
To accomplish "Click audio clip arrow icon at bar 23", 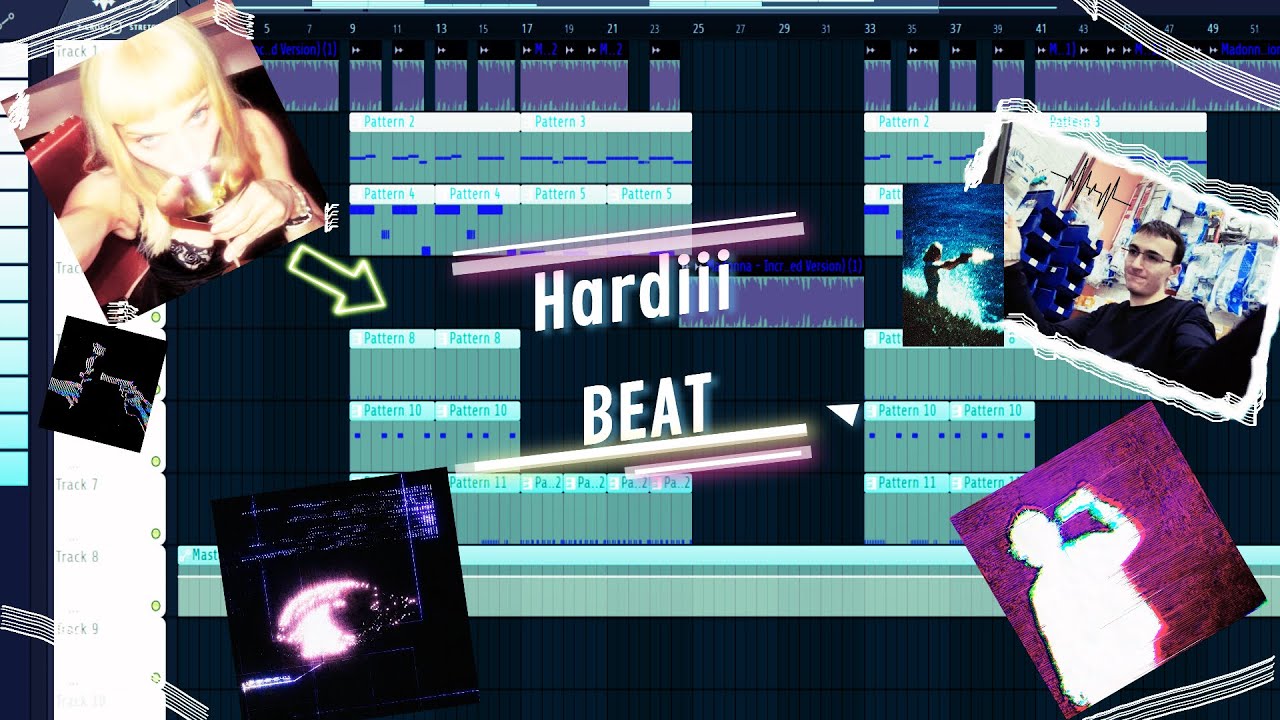I will [656, 49].
